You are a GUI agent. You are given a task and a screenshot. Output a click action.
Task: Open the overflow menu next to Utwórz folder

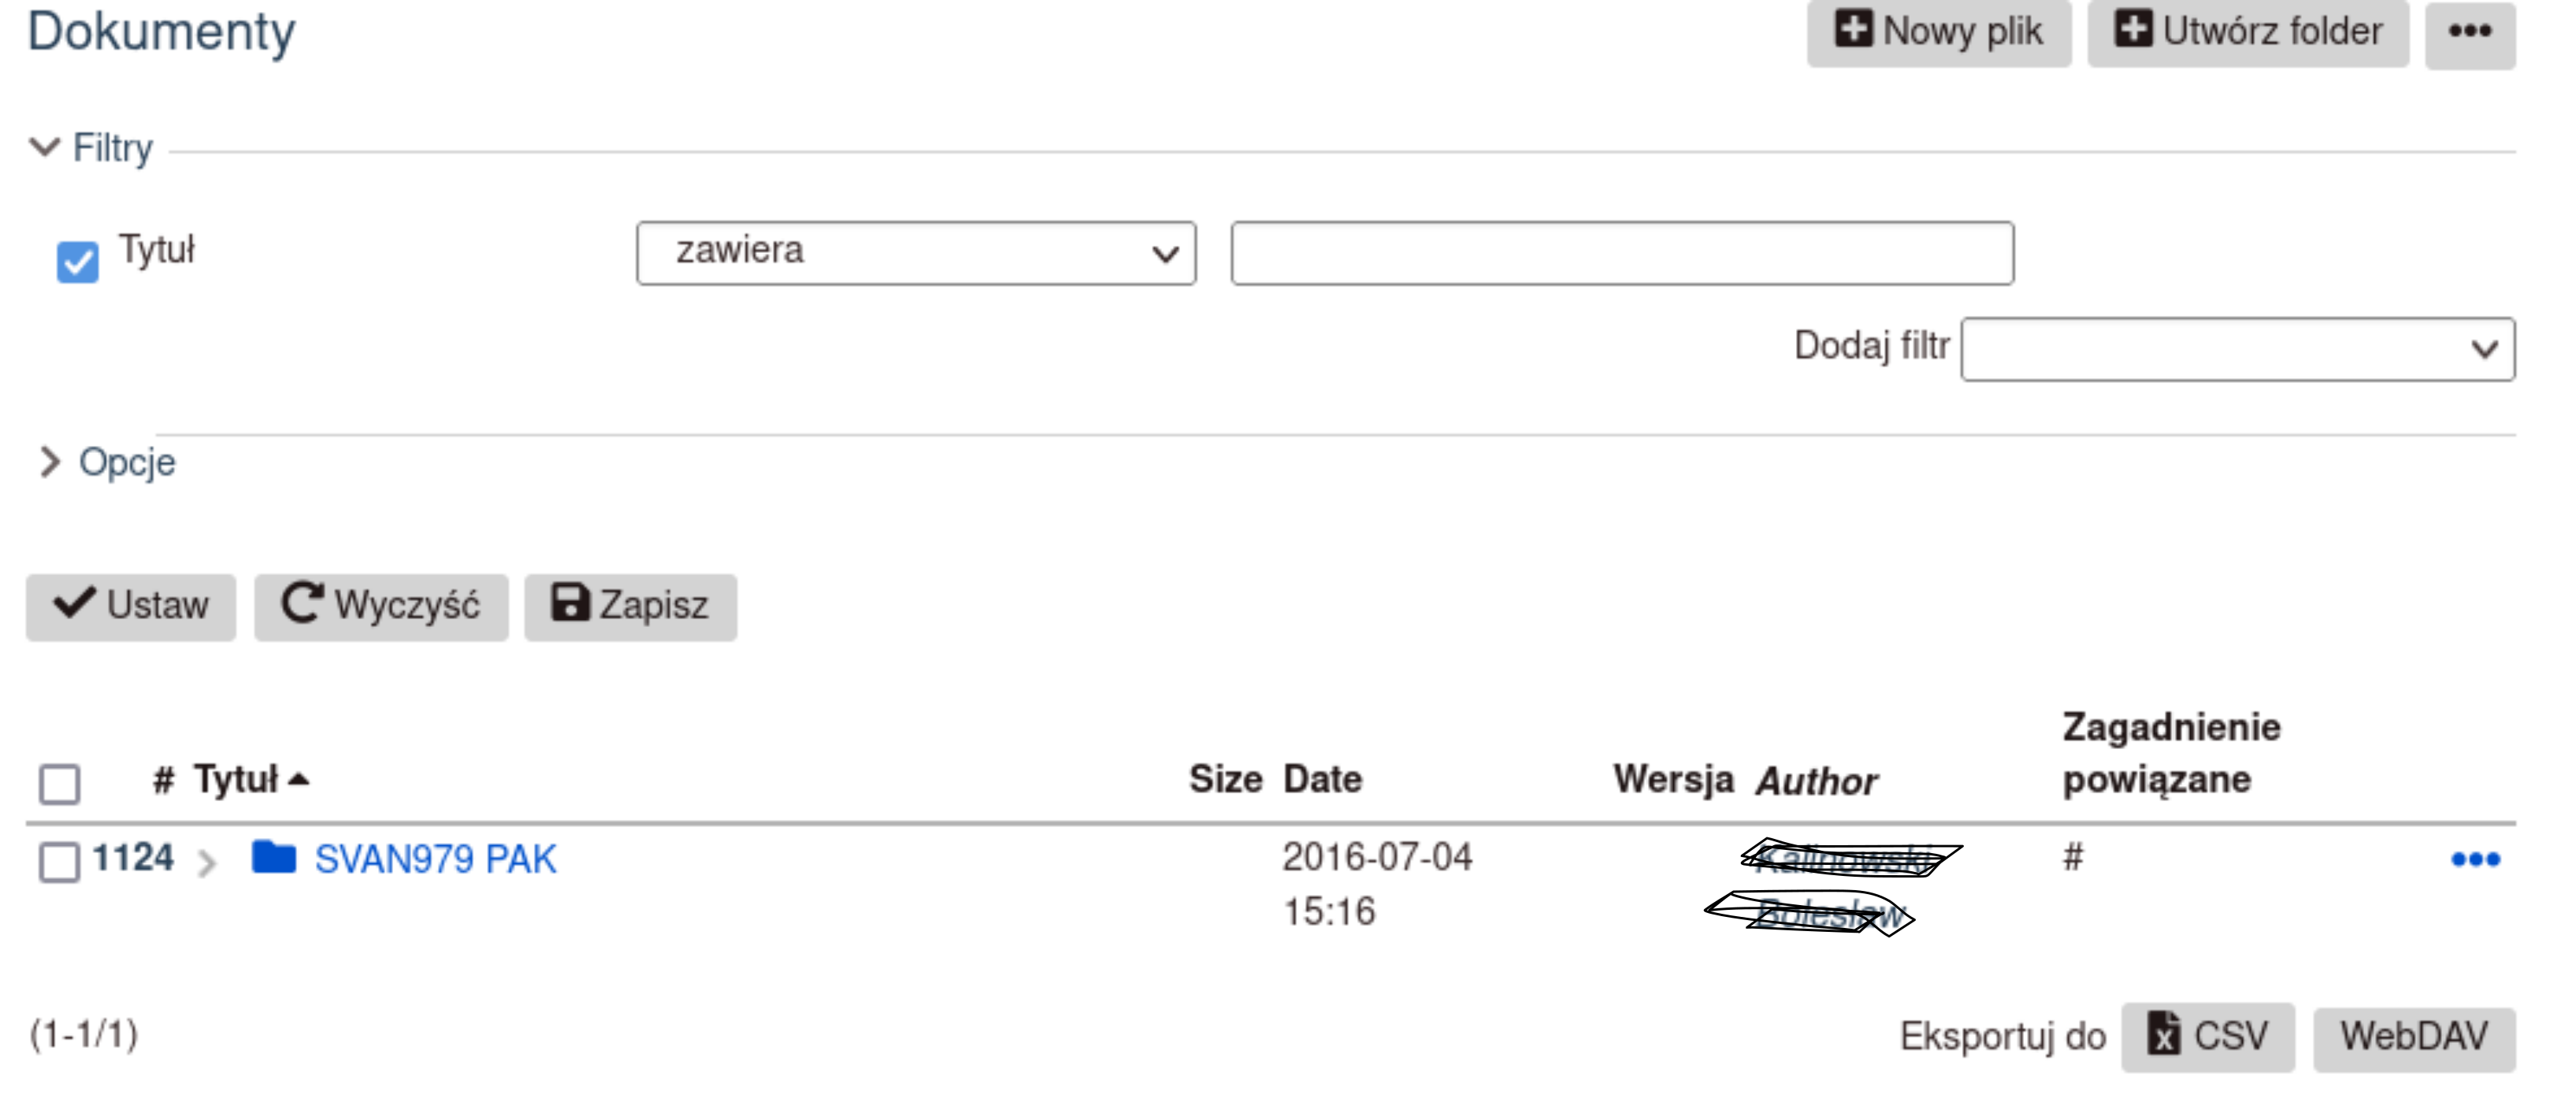point(2470,31)
